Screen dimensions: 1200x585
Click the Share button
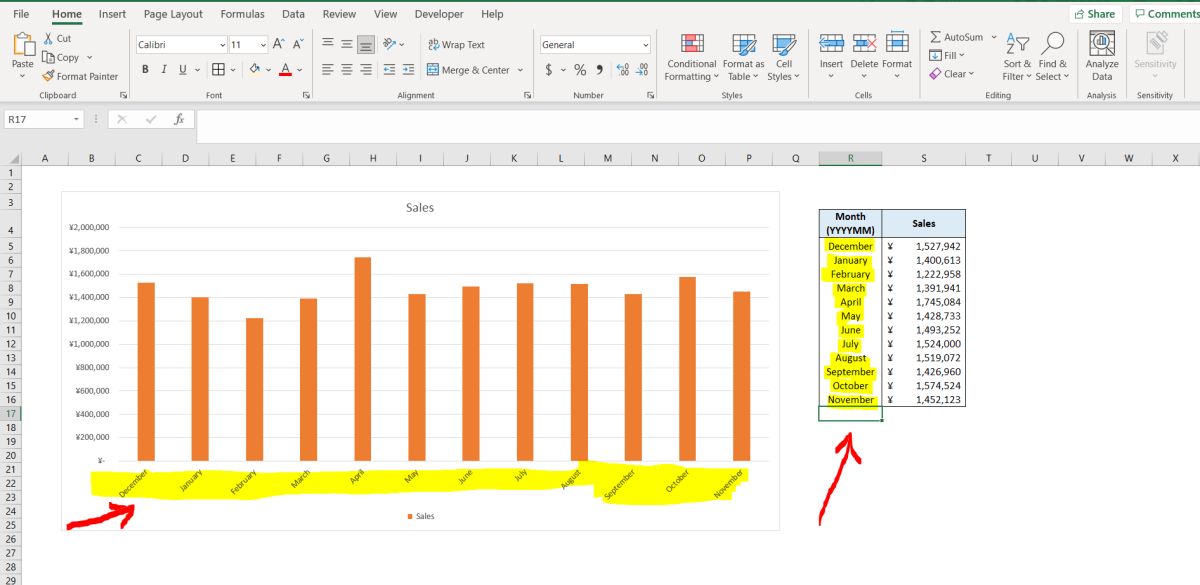[1094, 13]
